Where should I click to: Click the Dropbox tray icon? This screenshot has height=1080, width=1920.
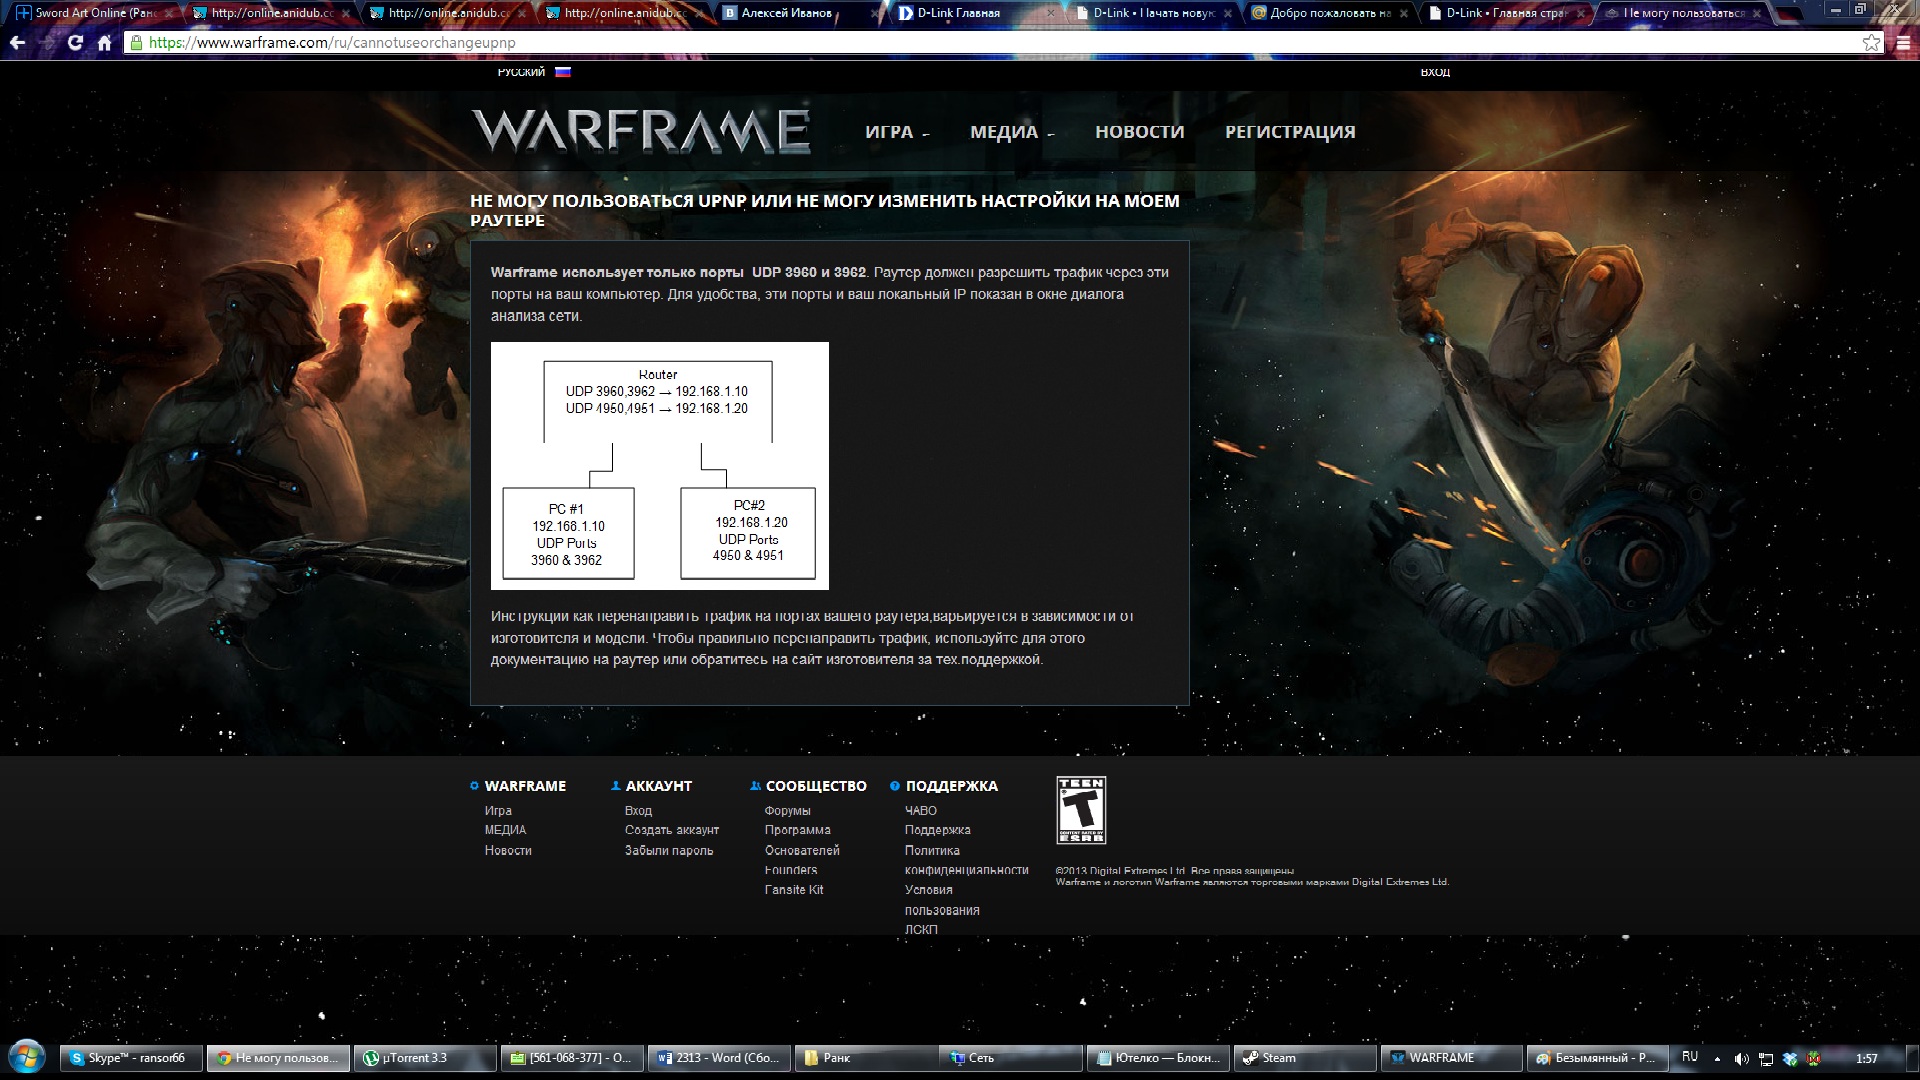pos(1790,1058)
